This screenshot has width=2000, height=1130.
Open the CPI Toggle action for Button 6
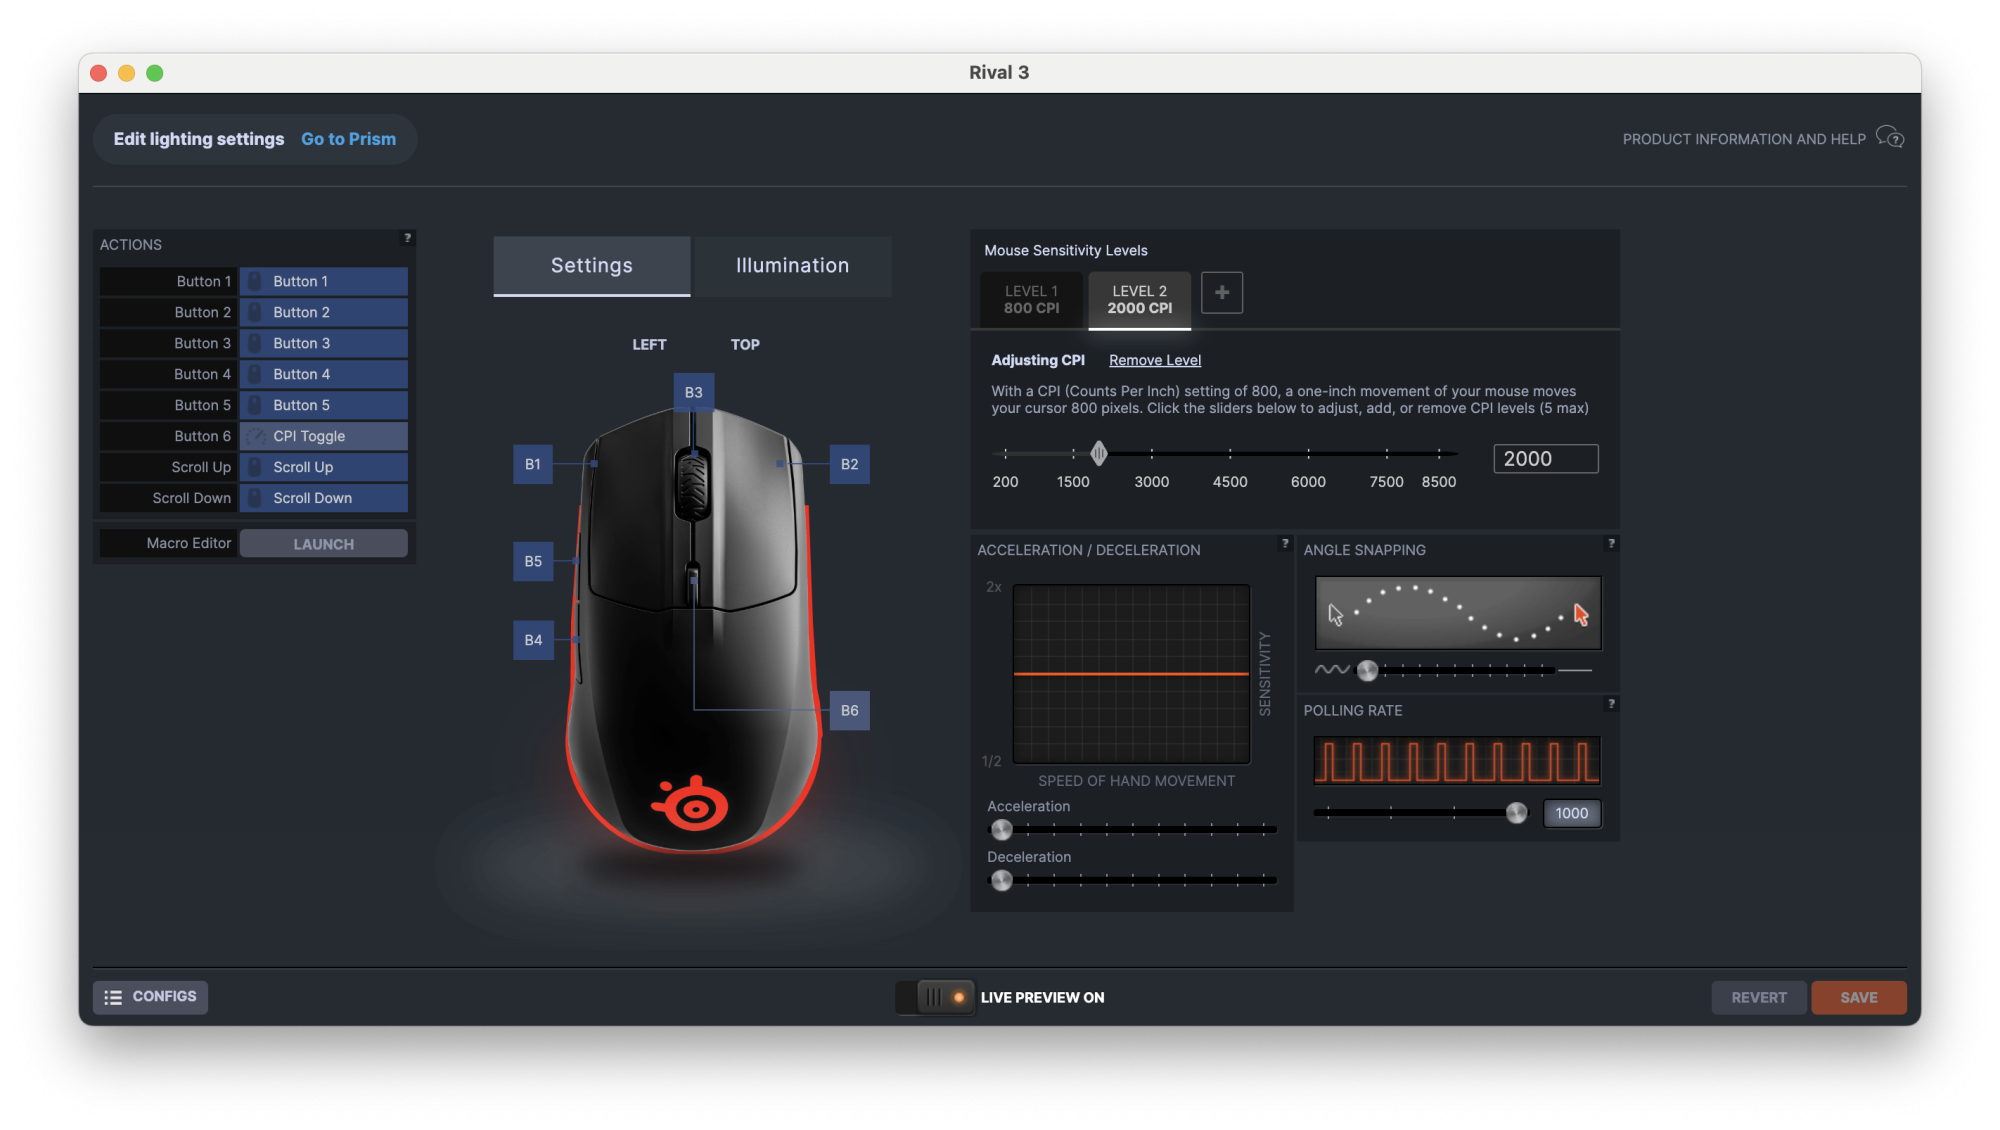point(323,437)
